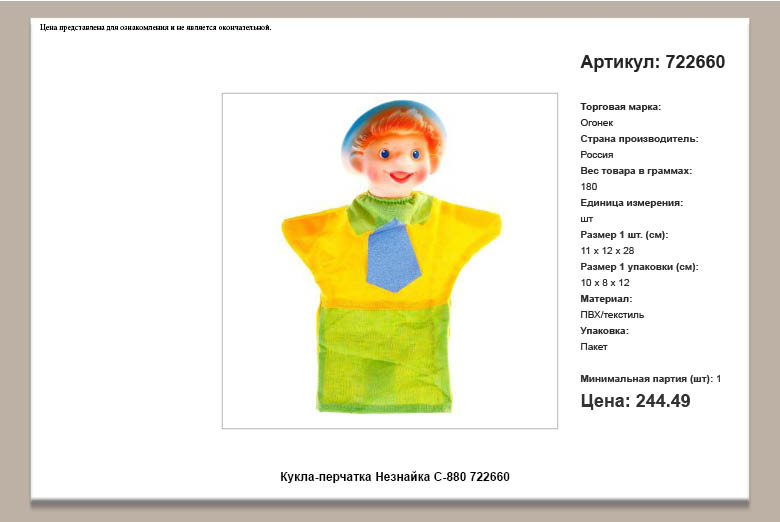Click the brand value 'Огонек'
This screenshot has height=522, width=780.
(x=596, y=123)
